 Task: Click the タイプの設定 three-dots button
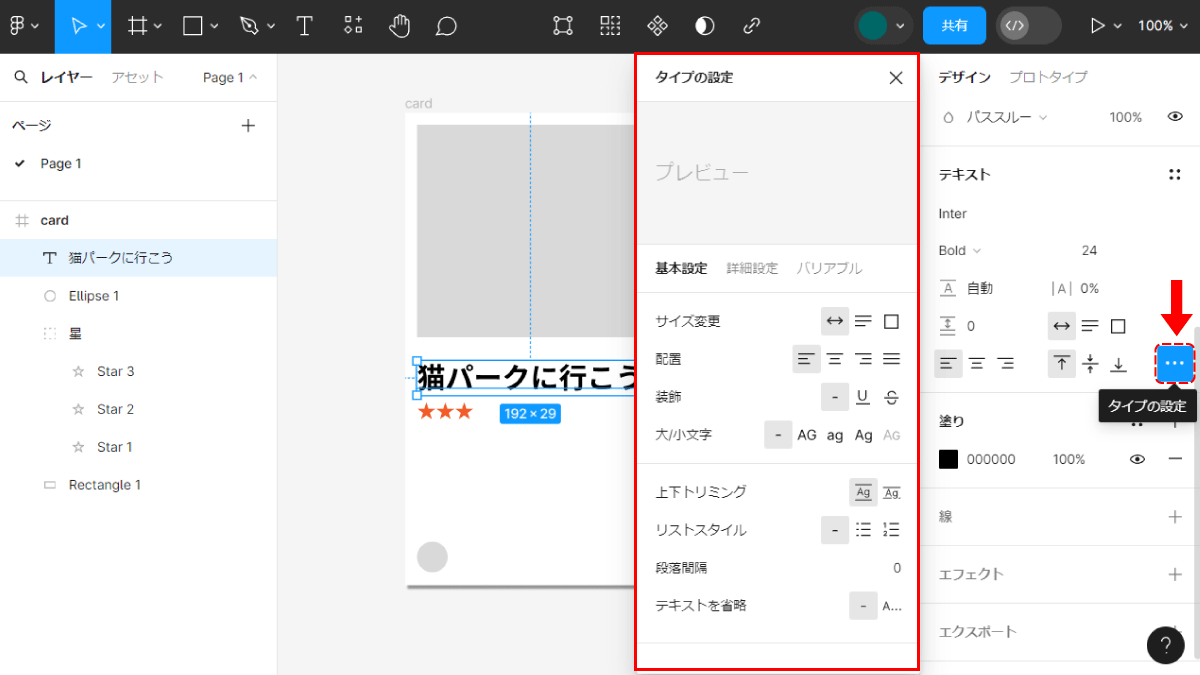click(x=1175, y=363)
